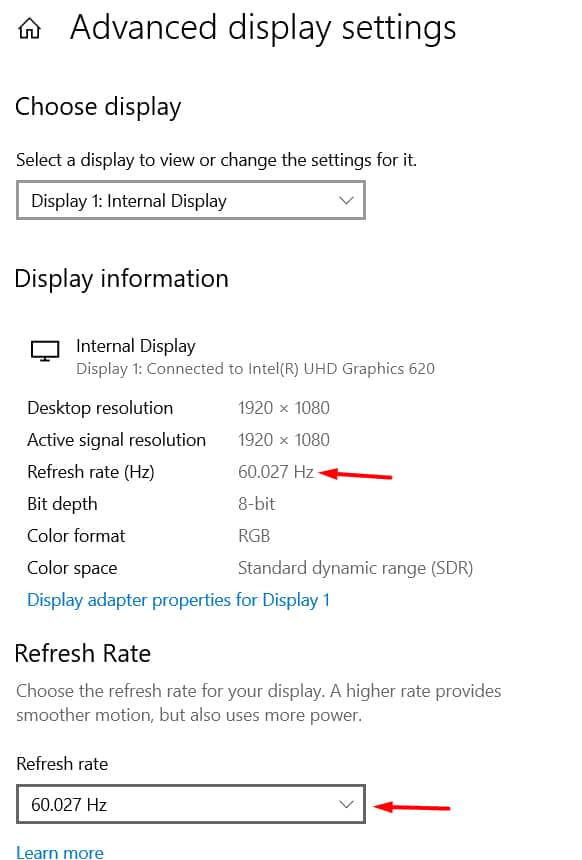
Task: Open the 'Display 1: Internal Display' dropdown
Action: pos(190,200)
